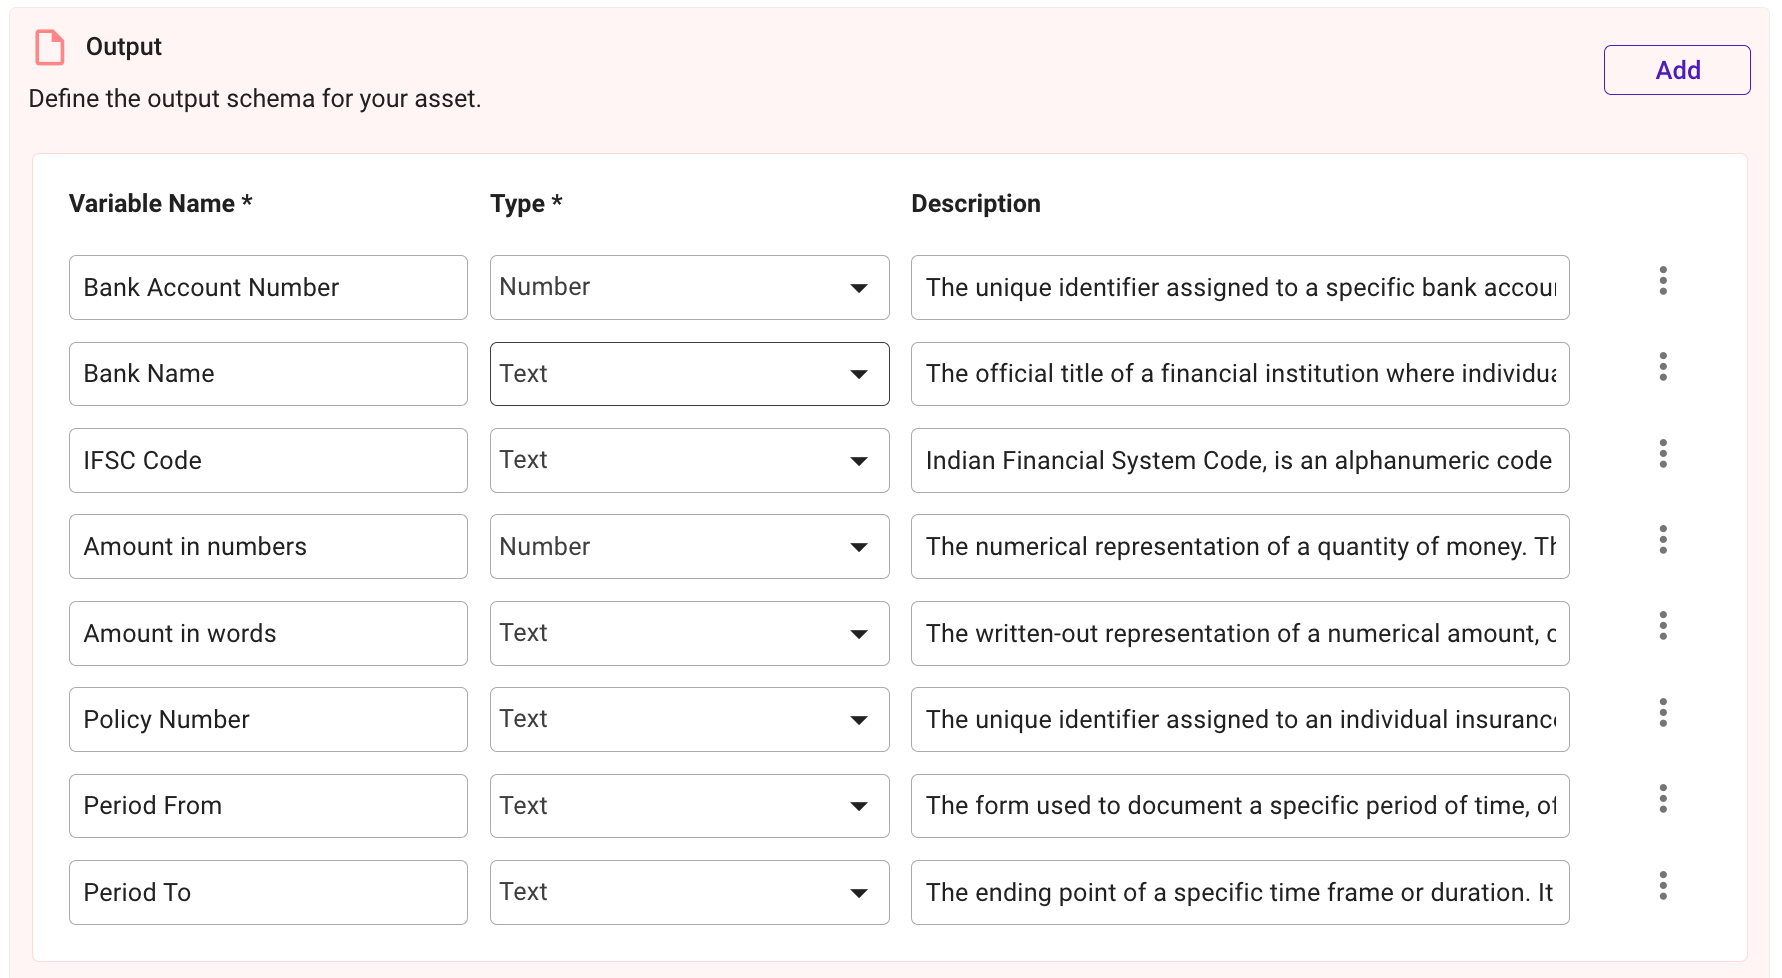
Task: Edit the Bank Account Number variable name field
Action: point(268,288)
